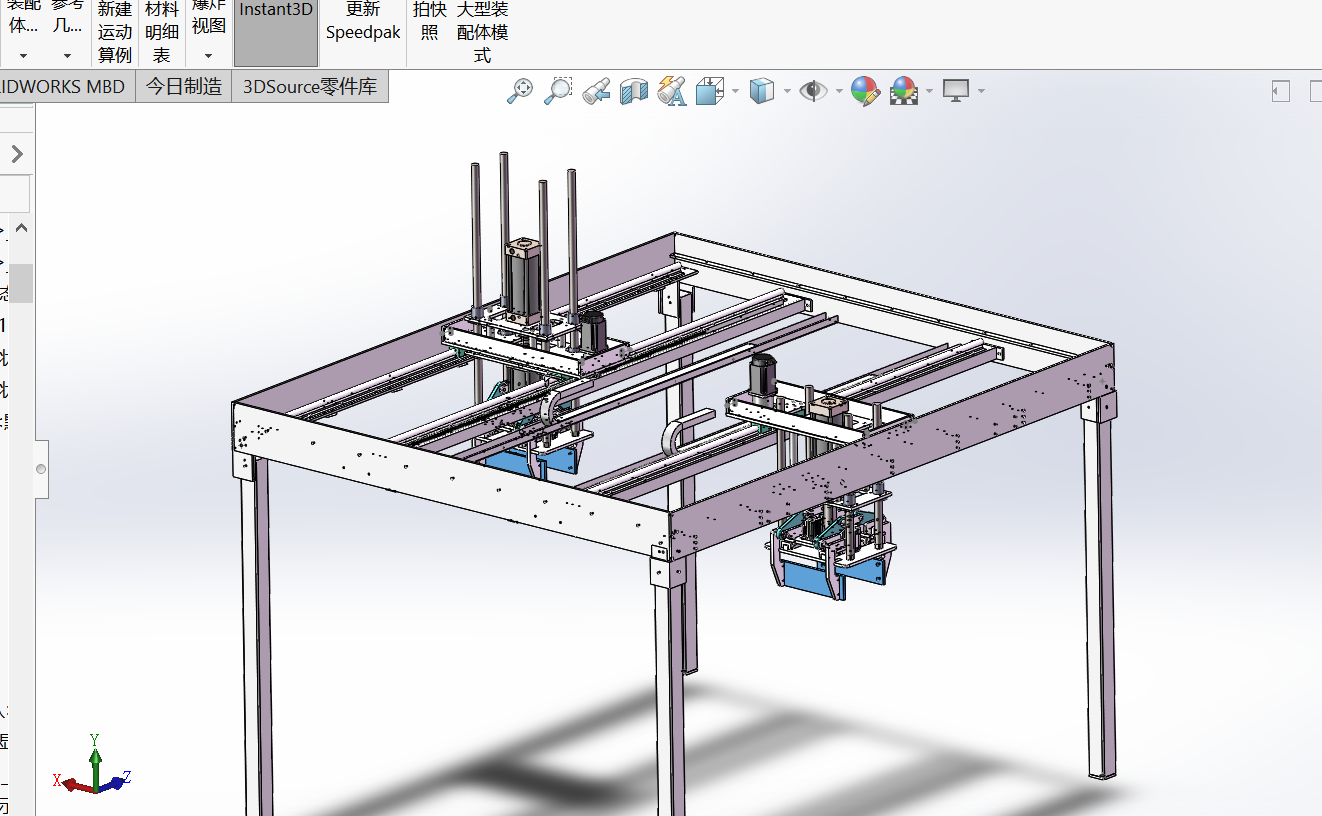
Task: Open the assembly features dropdown arrow
Action: [x=23, y=56]
